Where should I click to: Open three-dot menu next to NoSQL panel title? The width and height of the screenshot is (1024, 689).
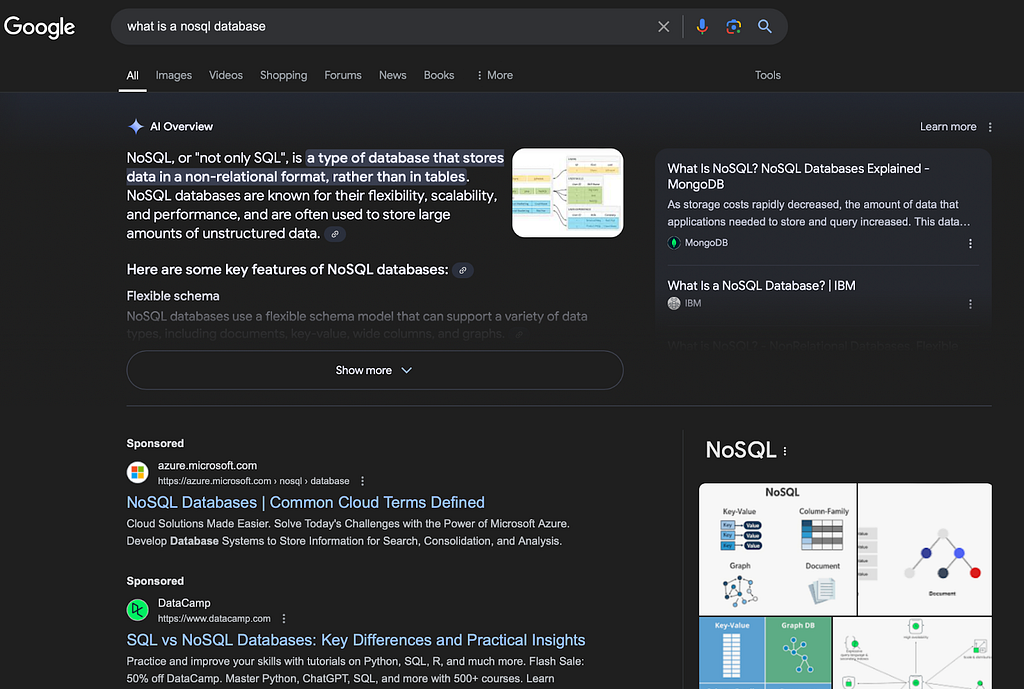pos(785,451)
